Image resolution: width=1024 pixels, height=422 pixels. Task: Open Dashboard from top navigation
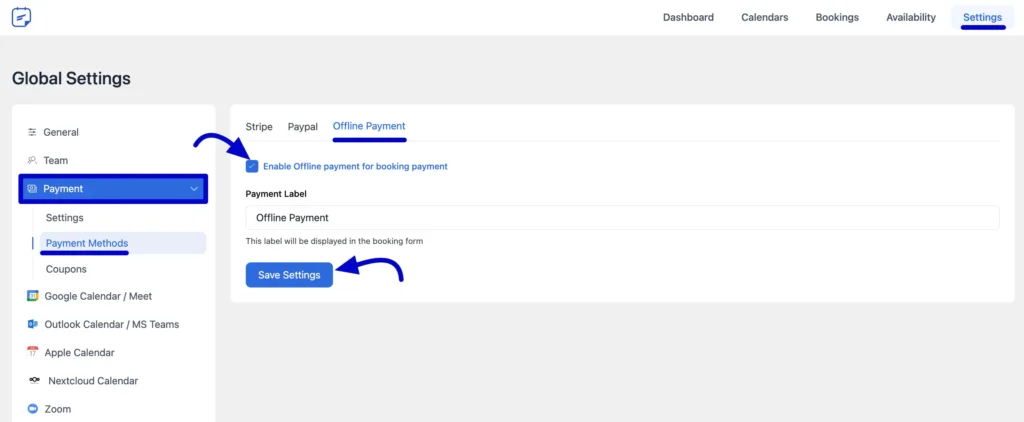[688, 17]
